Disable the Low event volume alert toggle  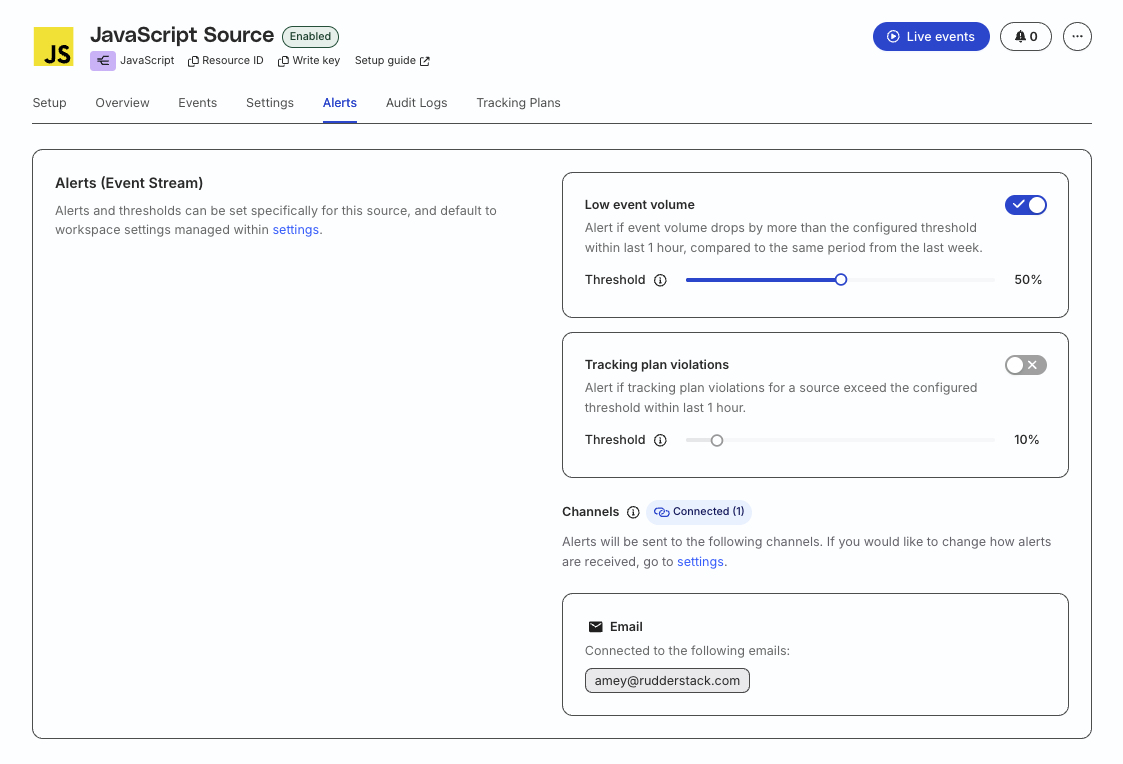click(1026, 205)
